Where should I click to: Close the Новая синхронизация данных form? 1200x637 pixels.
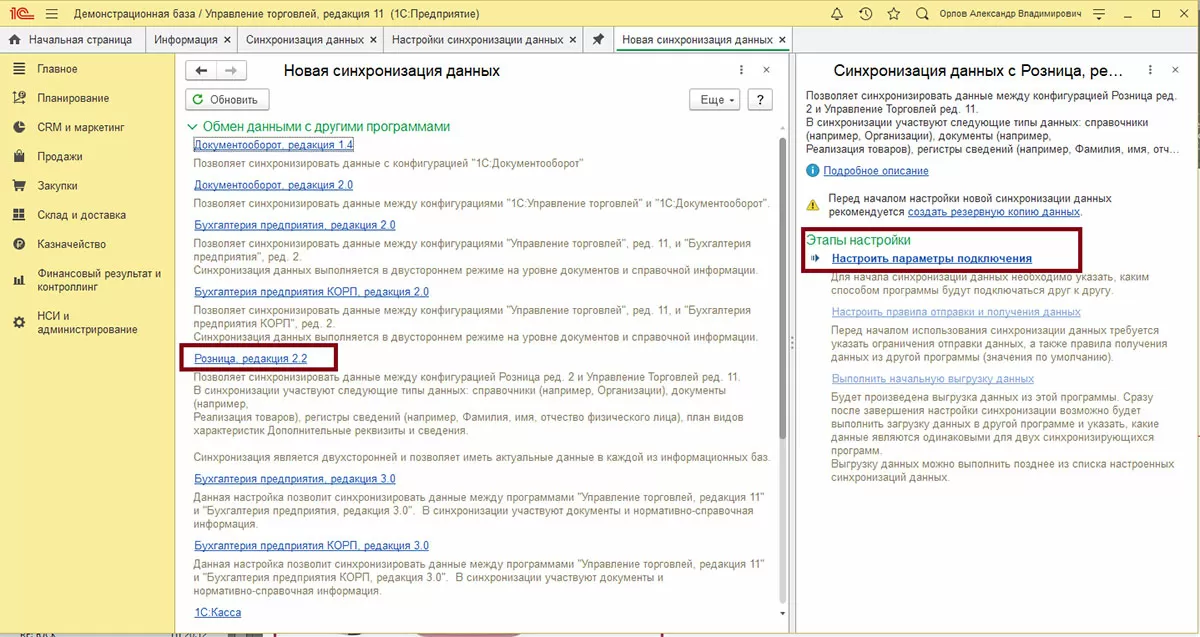tap(767, 71)
